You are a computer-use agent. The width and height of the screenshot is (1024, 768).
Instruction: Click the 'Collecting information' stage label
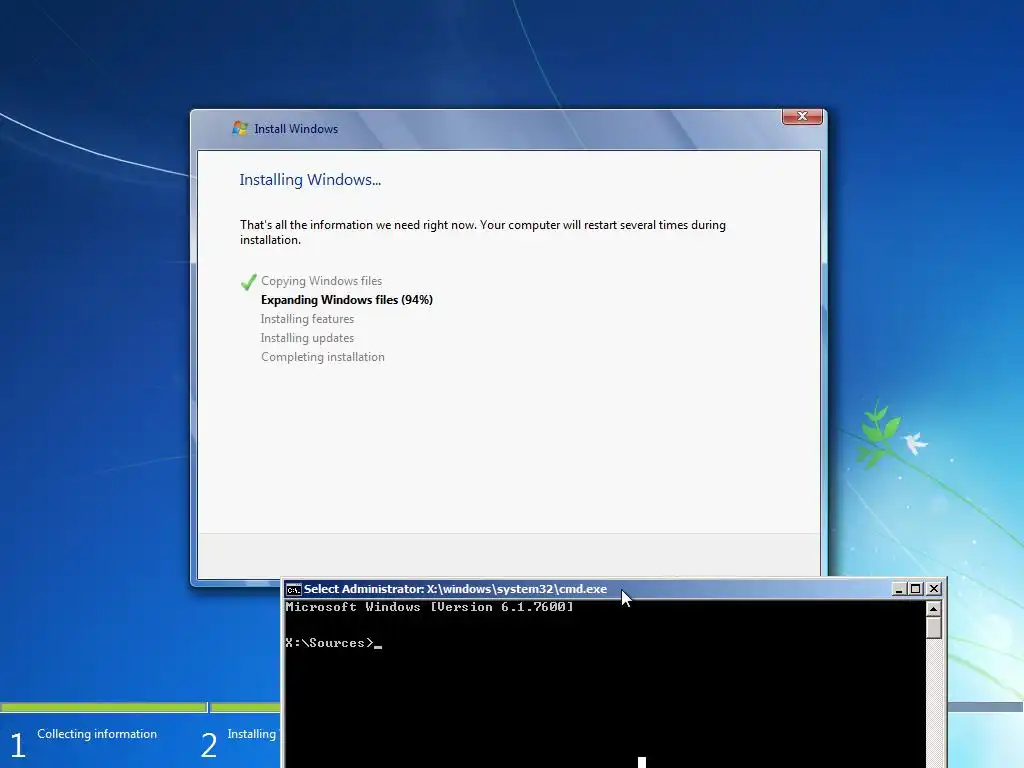[x=97, y=734]
